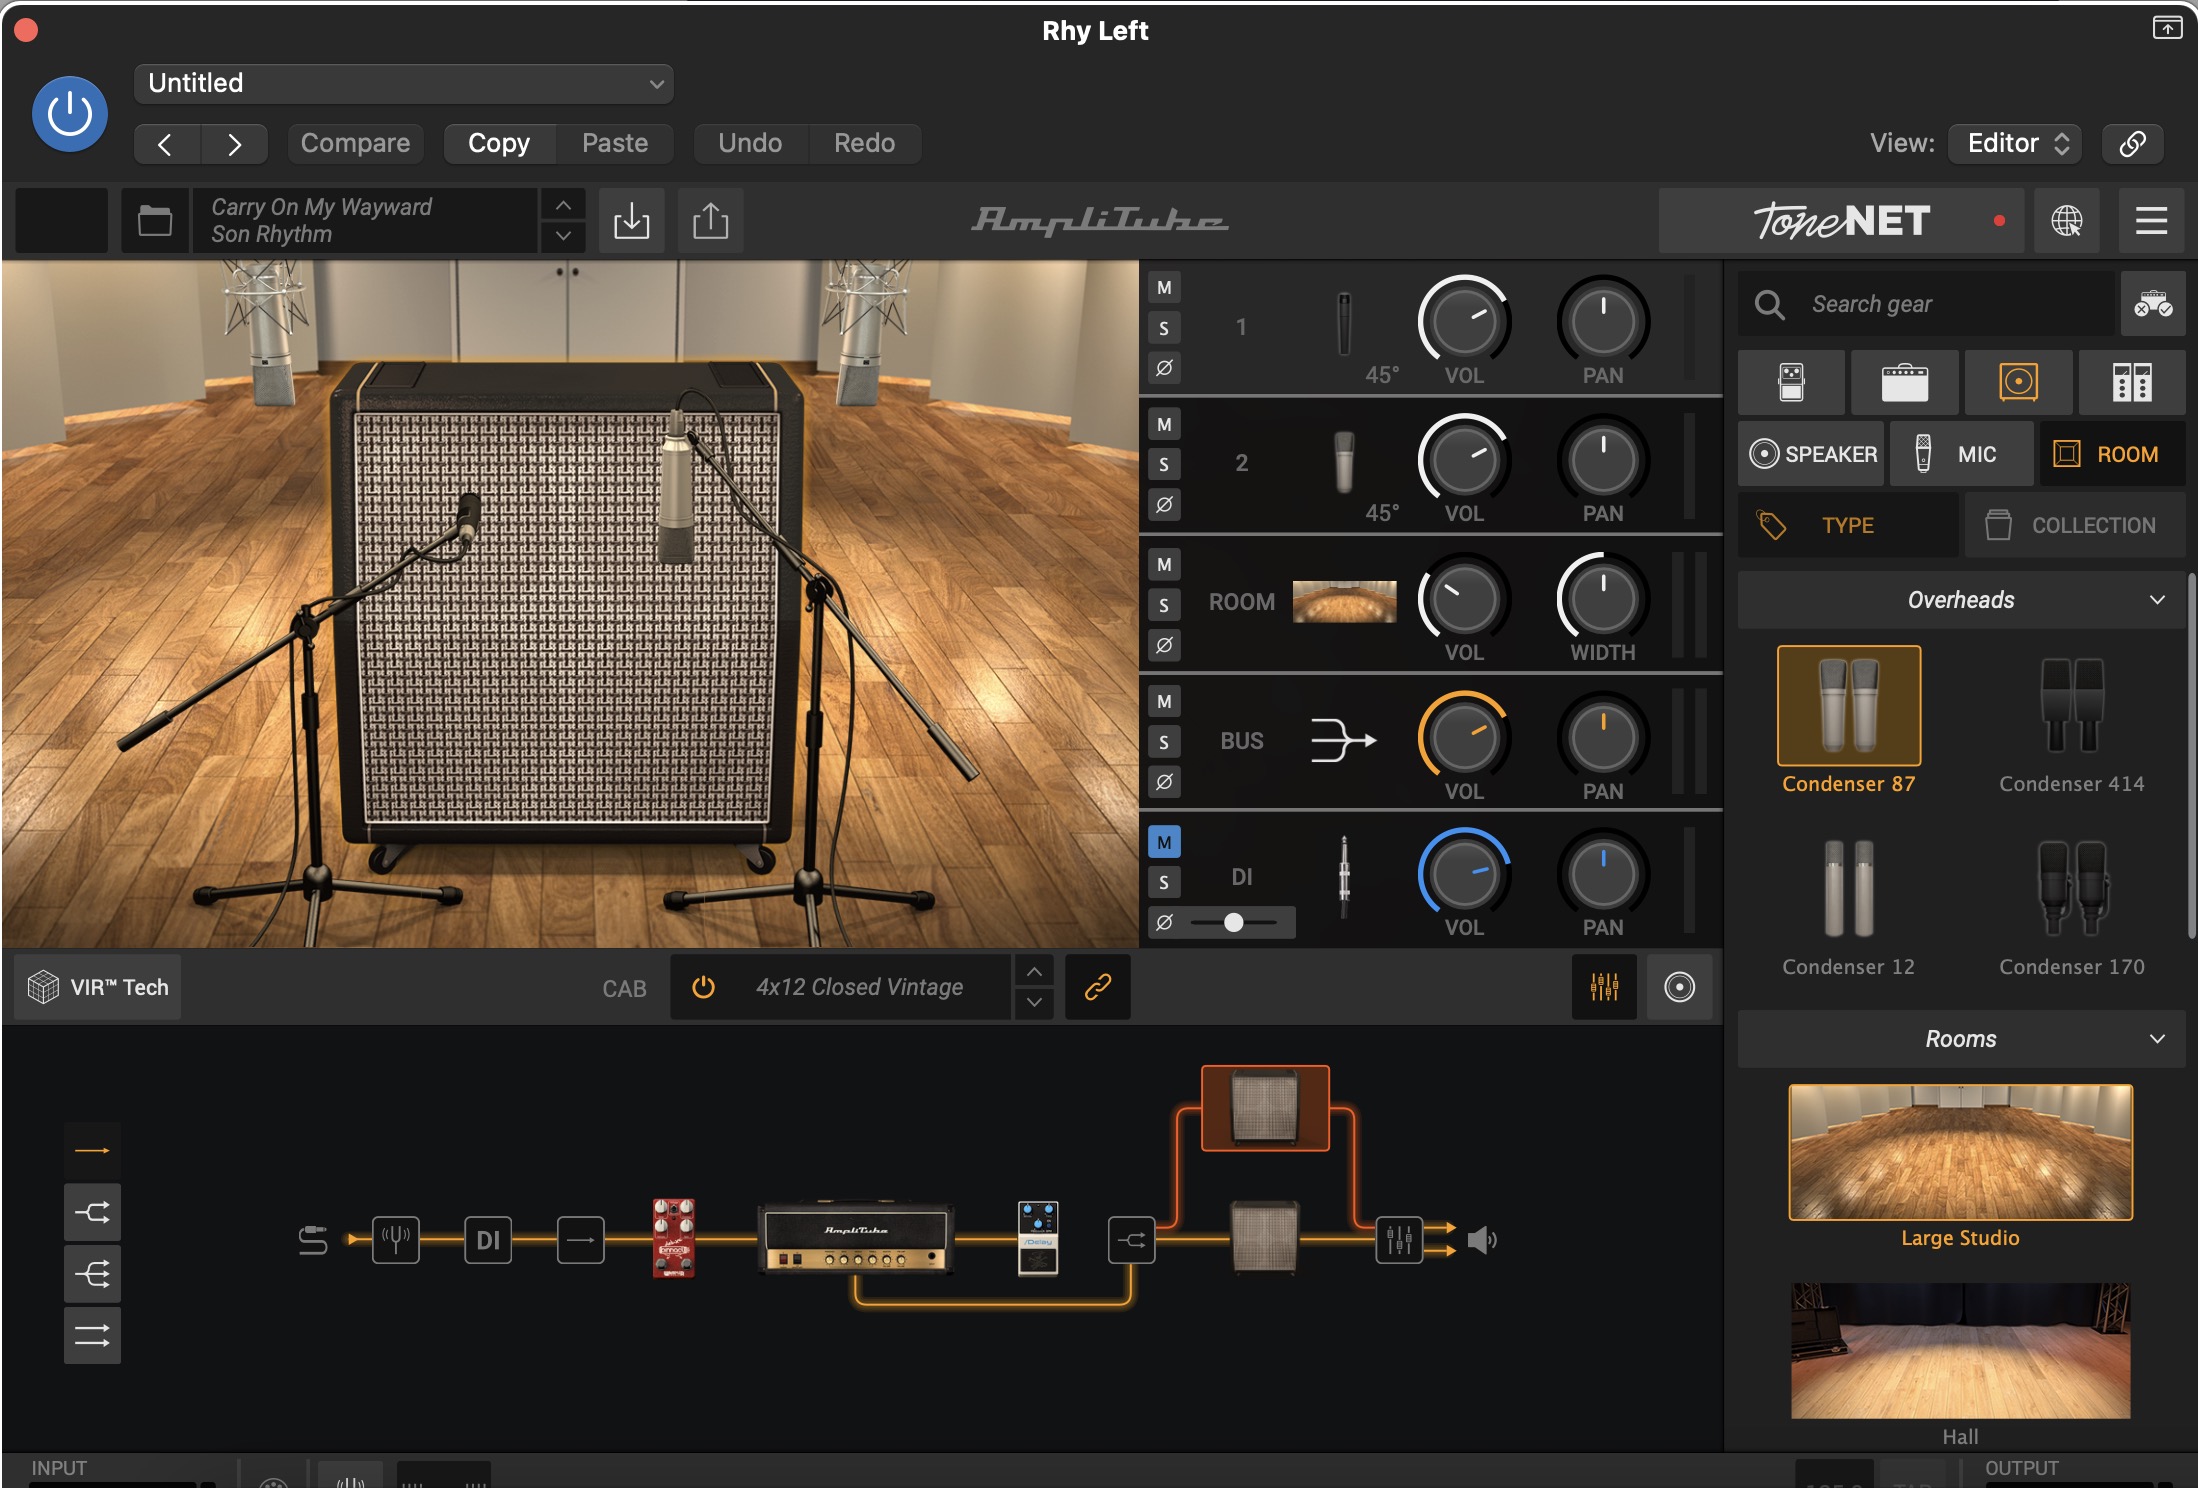Click the output mixer block in chain
2198x1488 pixels.
[x=1399, y=1240]
